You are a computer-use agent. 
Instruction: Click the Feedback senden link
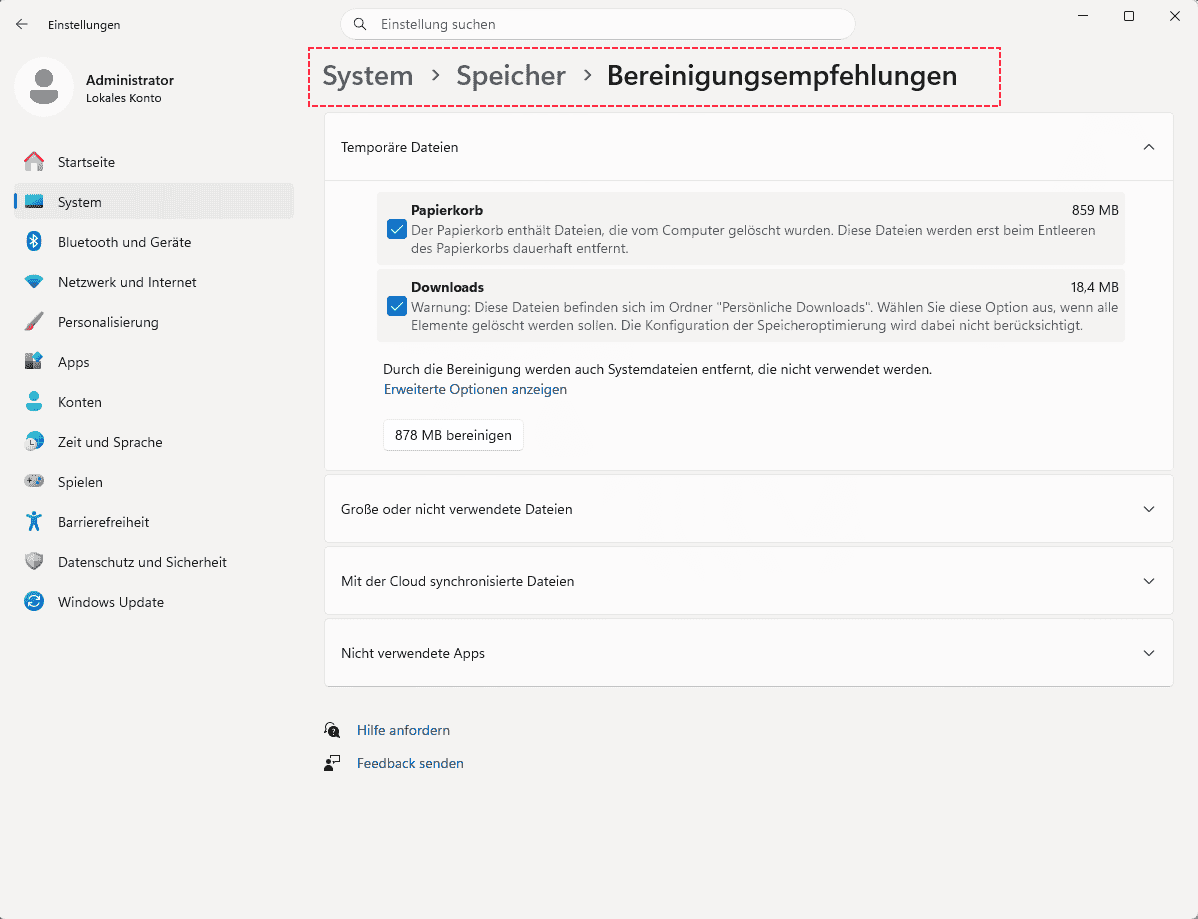(x=410, y=763)
